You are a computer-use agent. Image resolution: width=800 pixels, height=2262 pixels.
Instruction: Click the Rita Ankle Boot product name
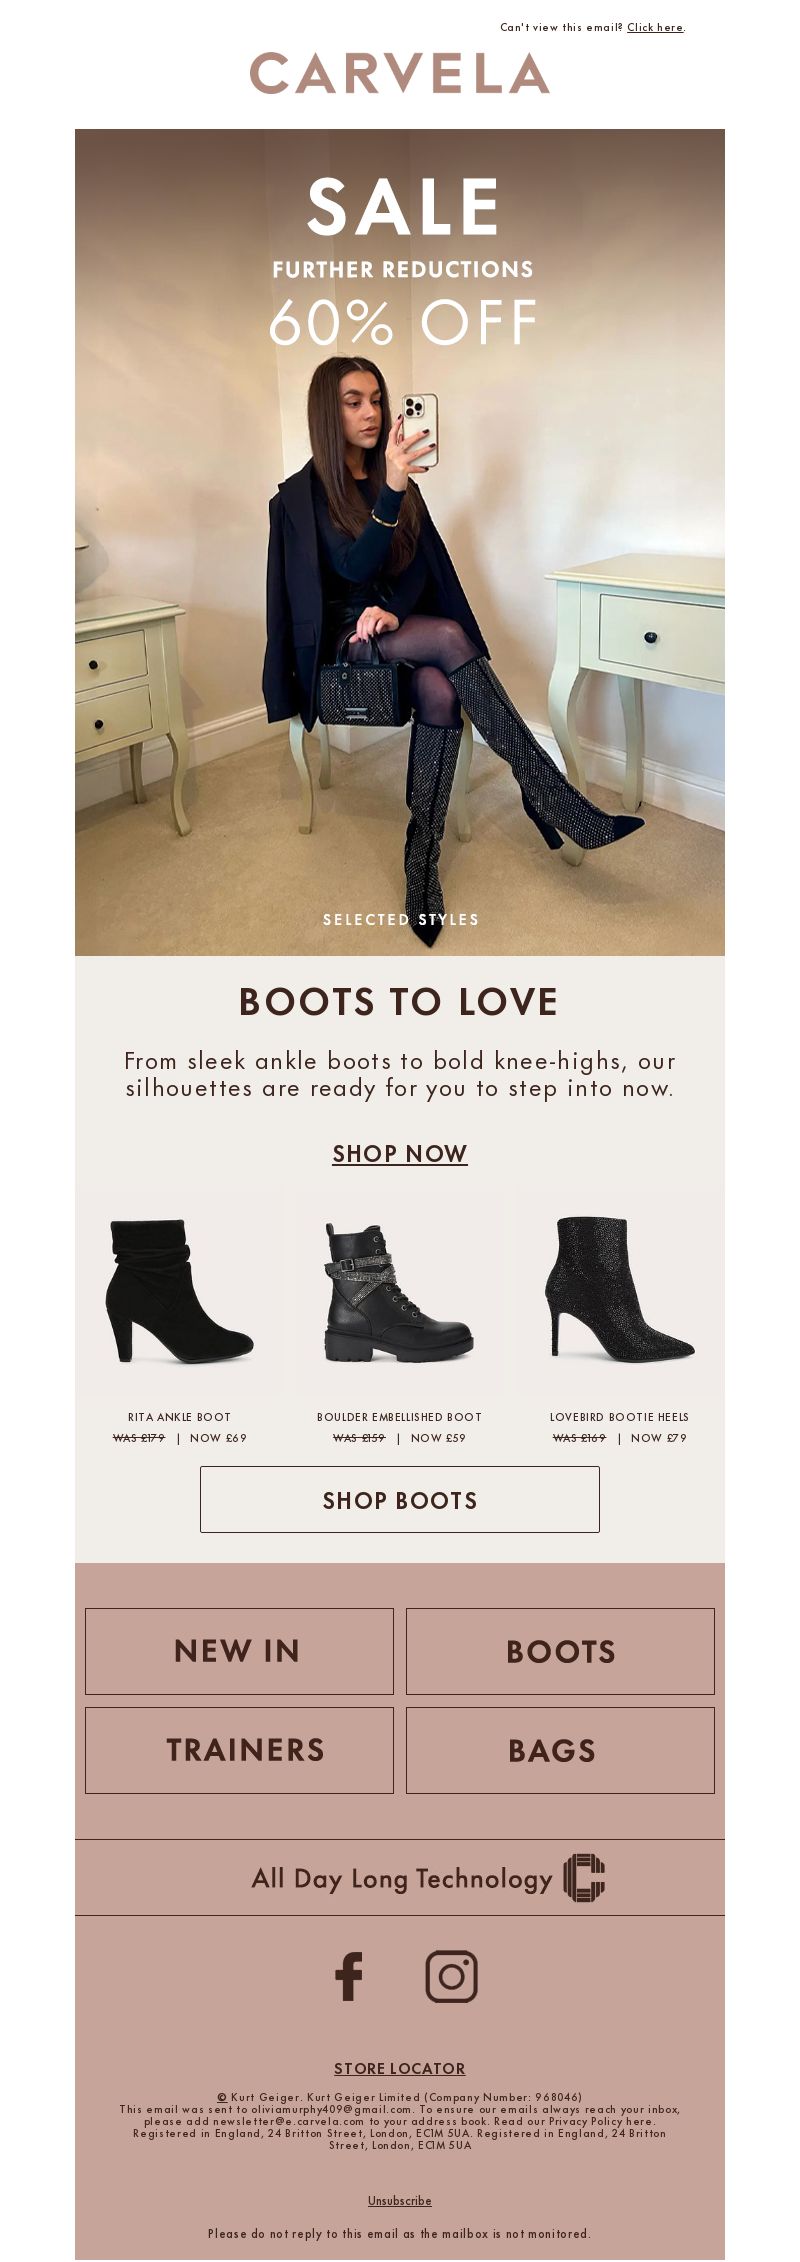coord(180,1417)
